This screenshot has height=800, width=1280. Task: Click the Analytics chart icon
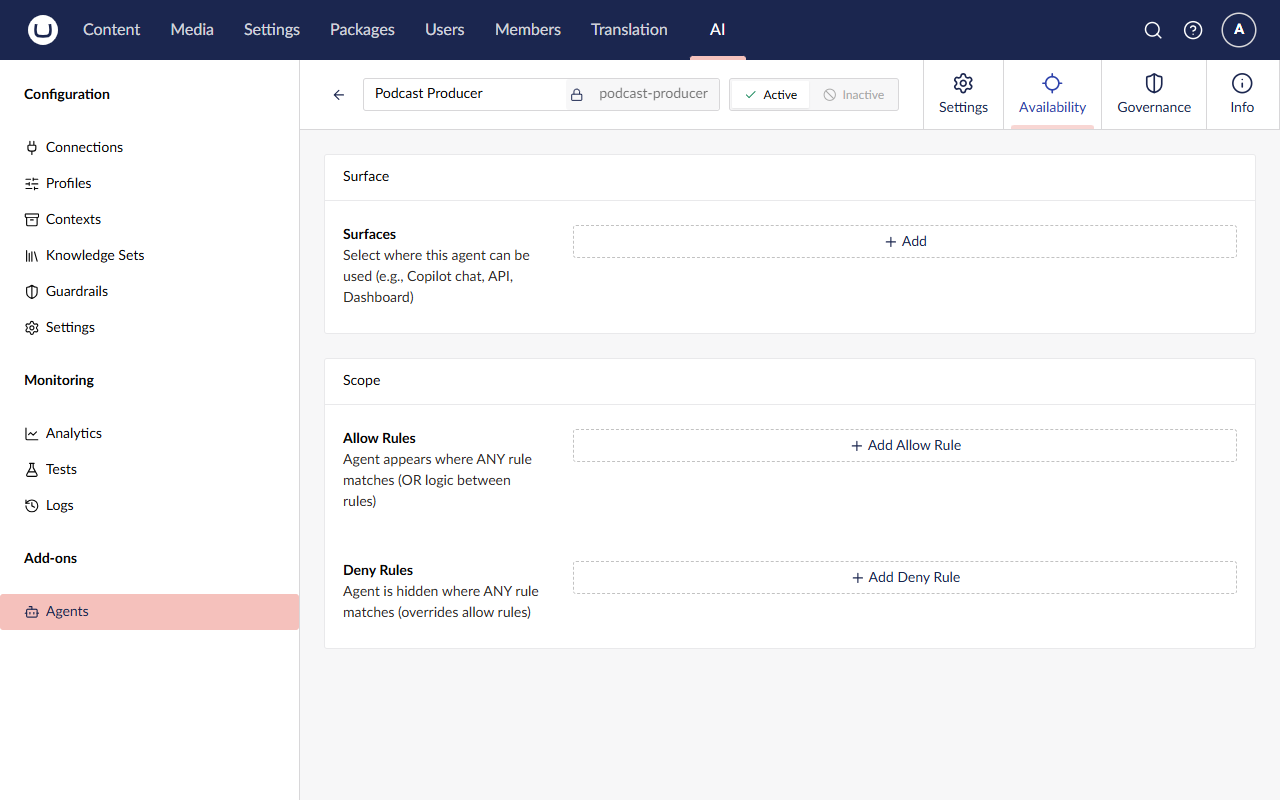(32, 433)
